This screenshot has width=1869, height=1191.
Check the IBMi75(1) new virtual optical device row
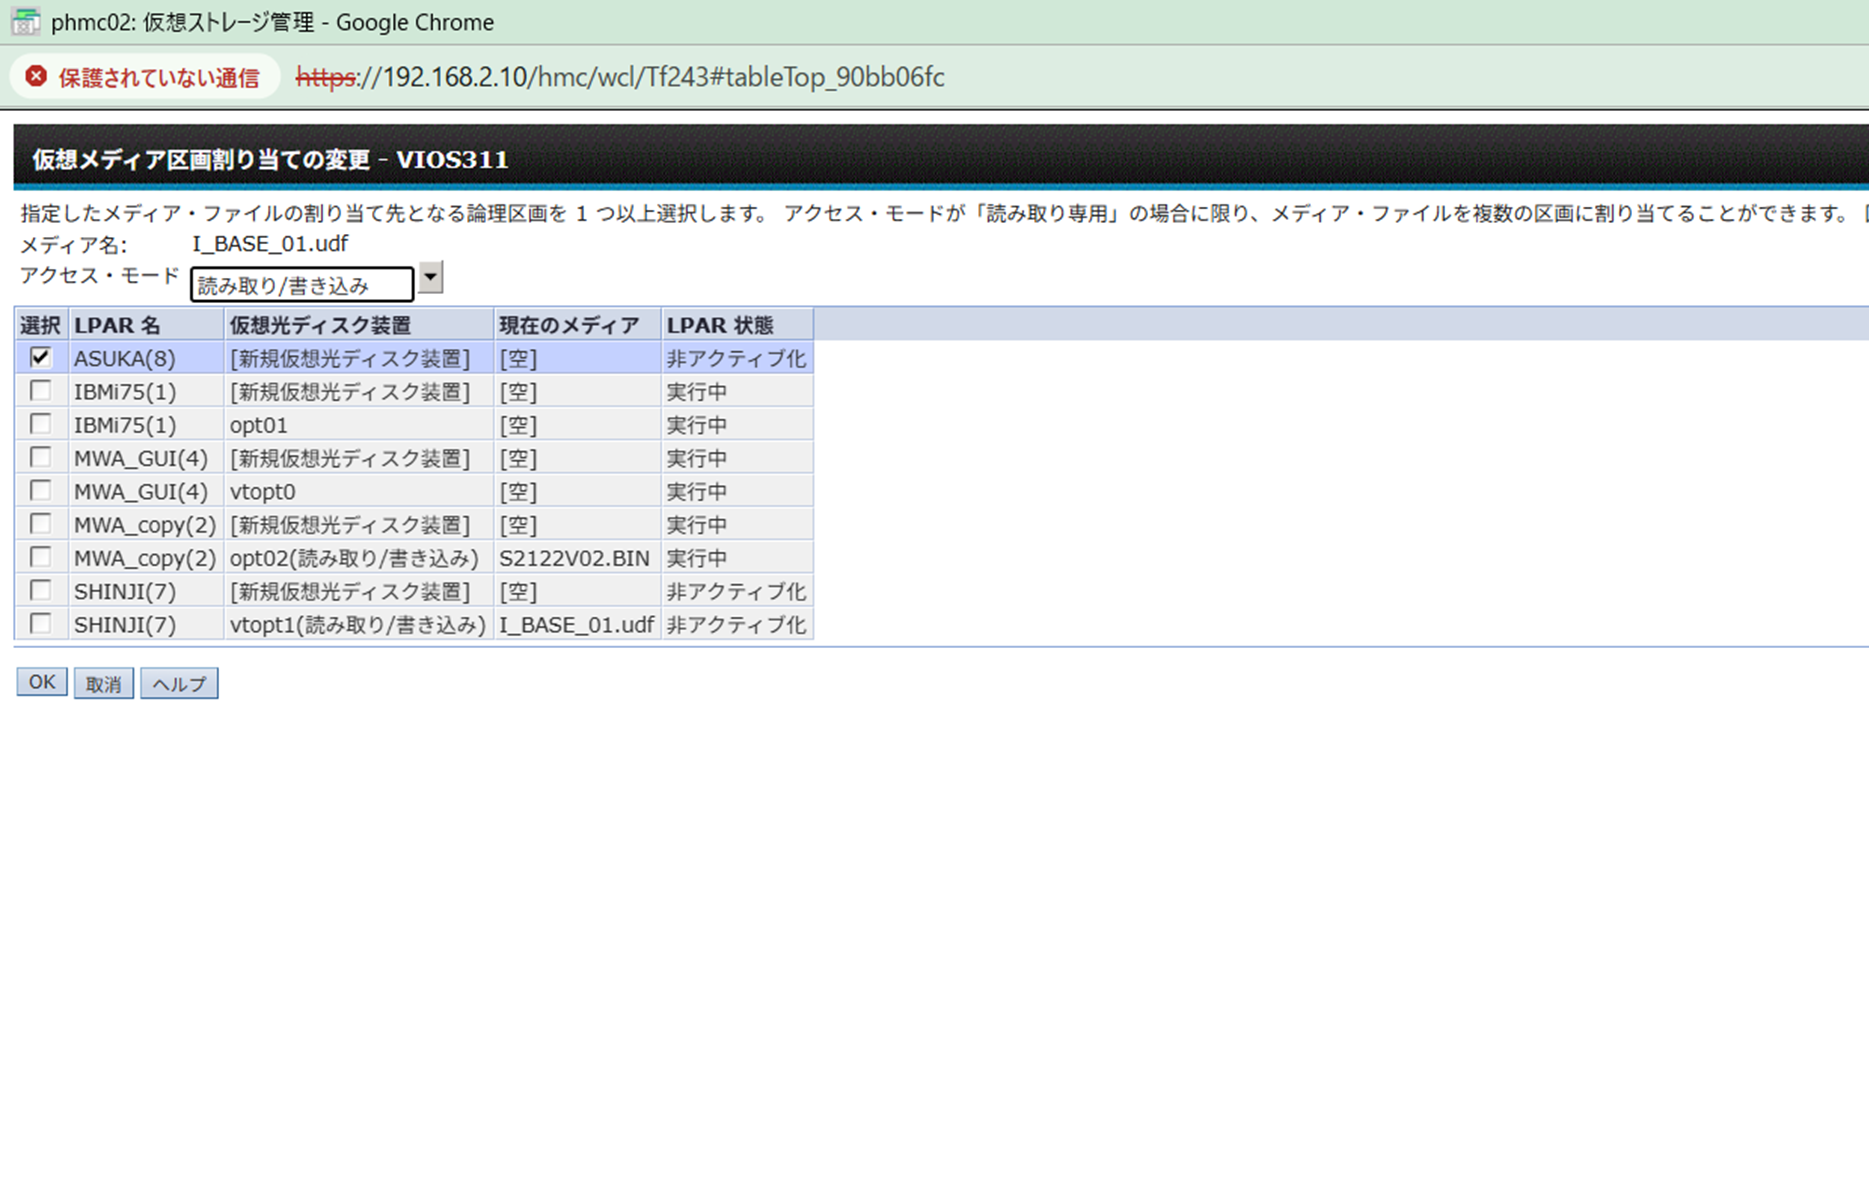[x=40, y=390]
